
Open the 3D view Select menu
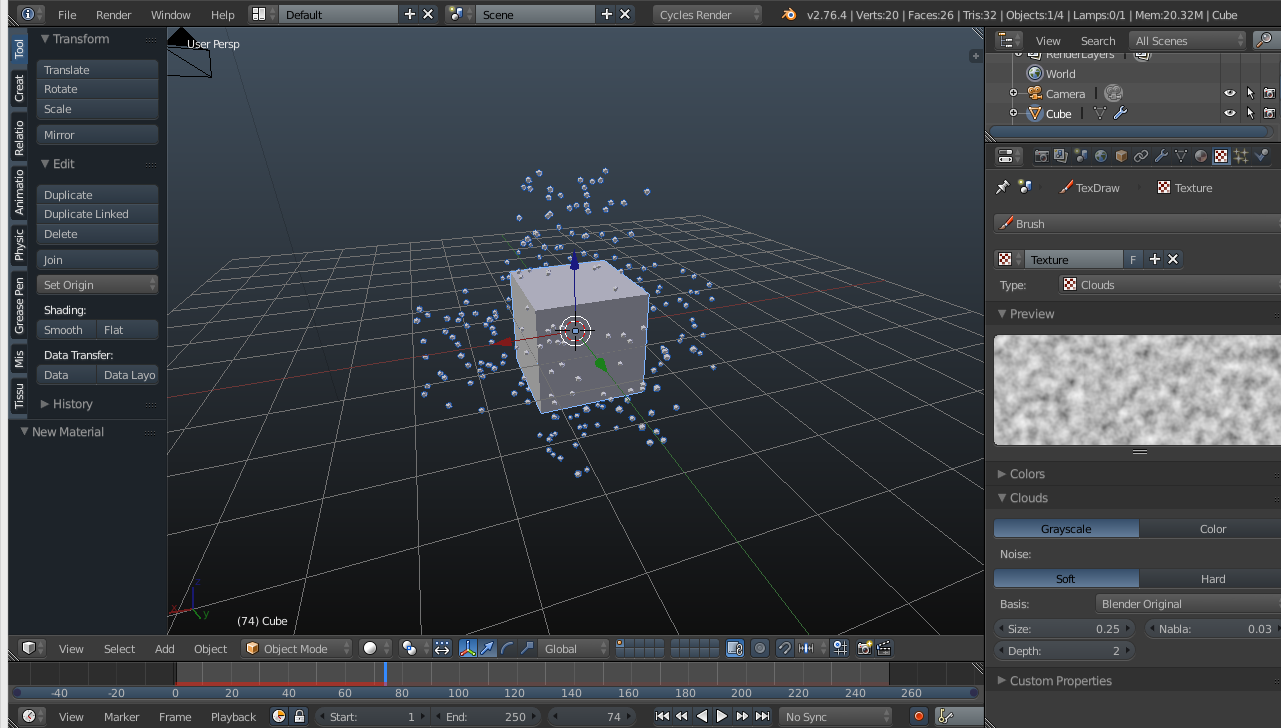pos(119,648)
